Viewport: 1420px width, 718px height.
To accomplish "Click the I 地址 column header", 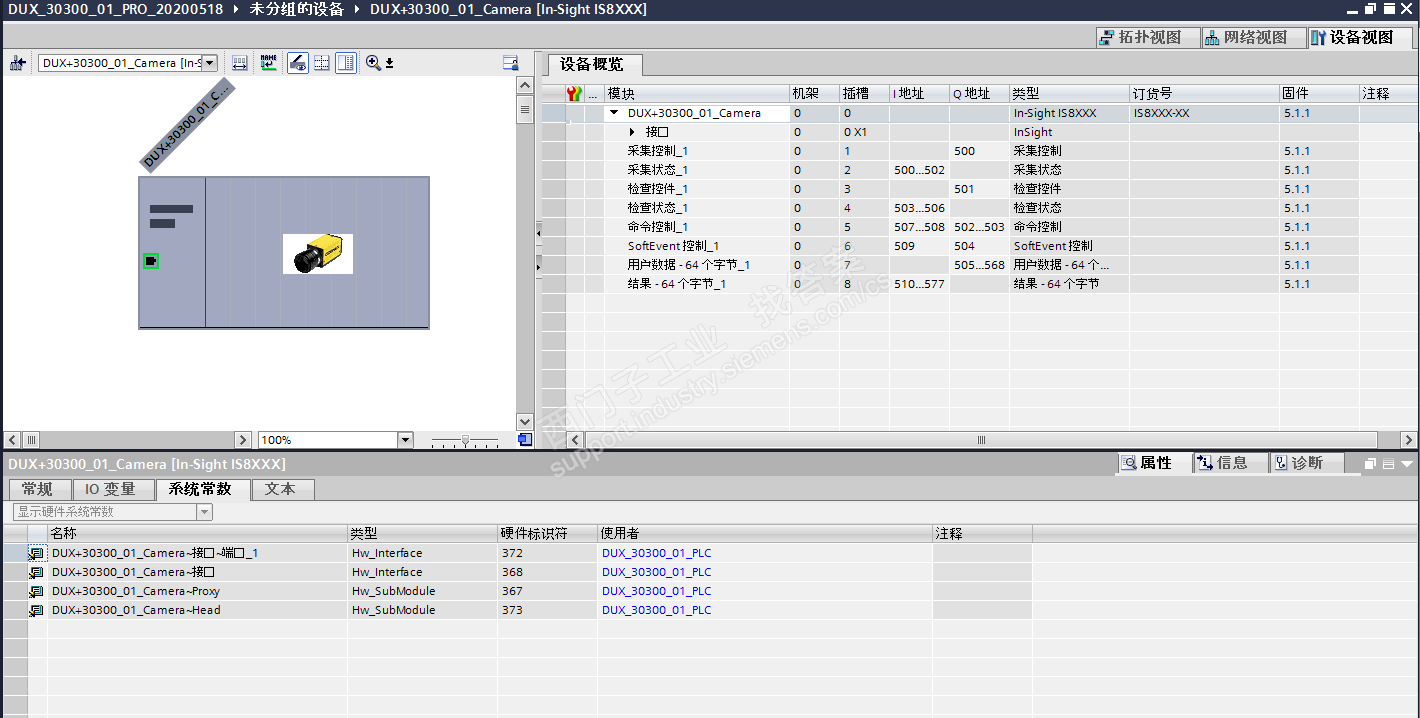I will (x=920, y=93).
